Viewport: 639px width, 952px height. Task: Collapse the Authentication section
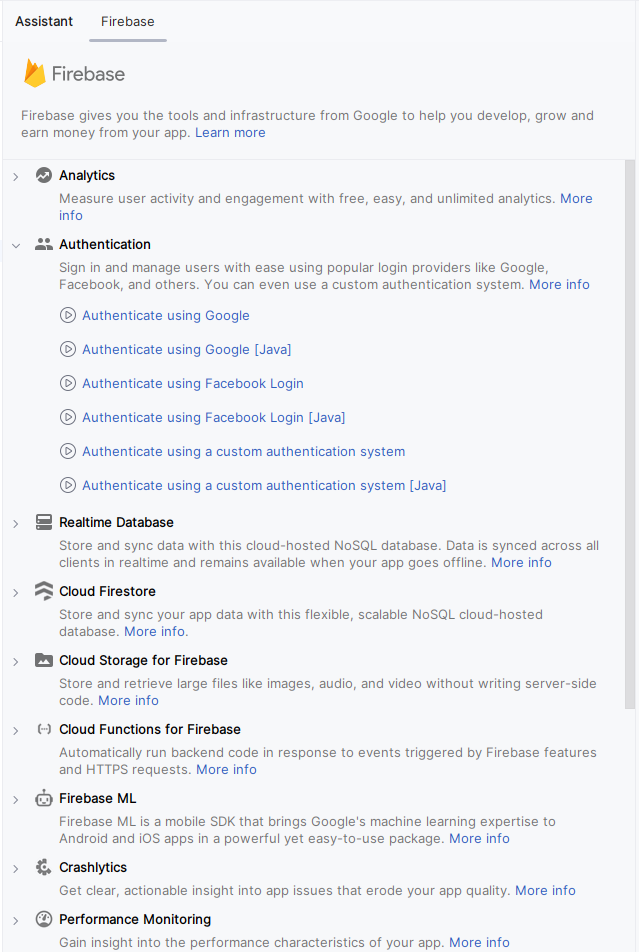coord(15,245)
